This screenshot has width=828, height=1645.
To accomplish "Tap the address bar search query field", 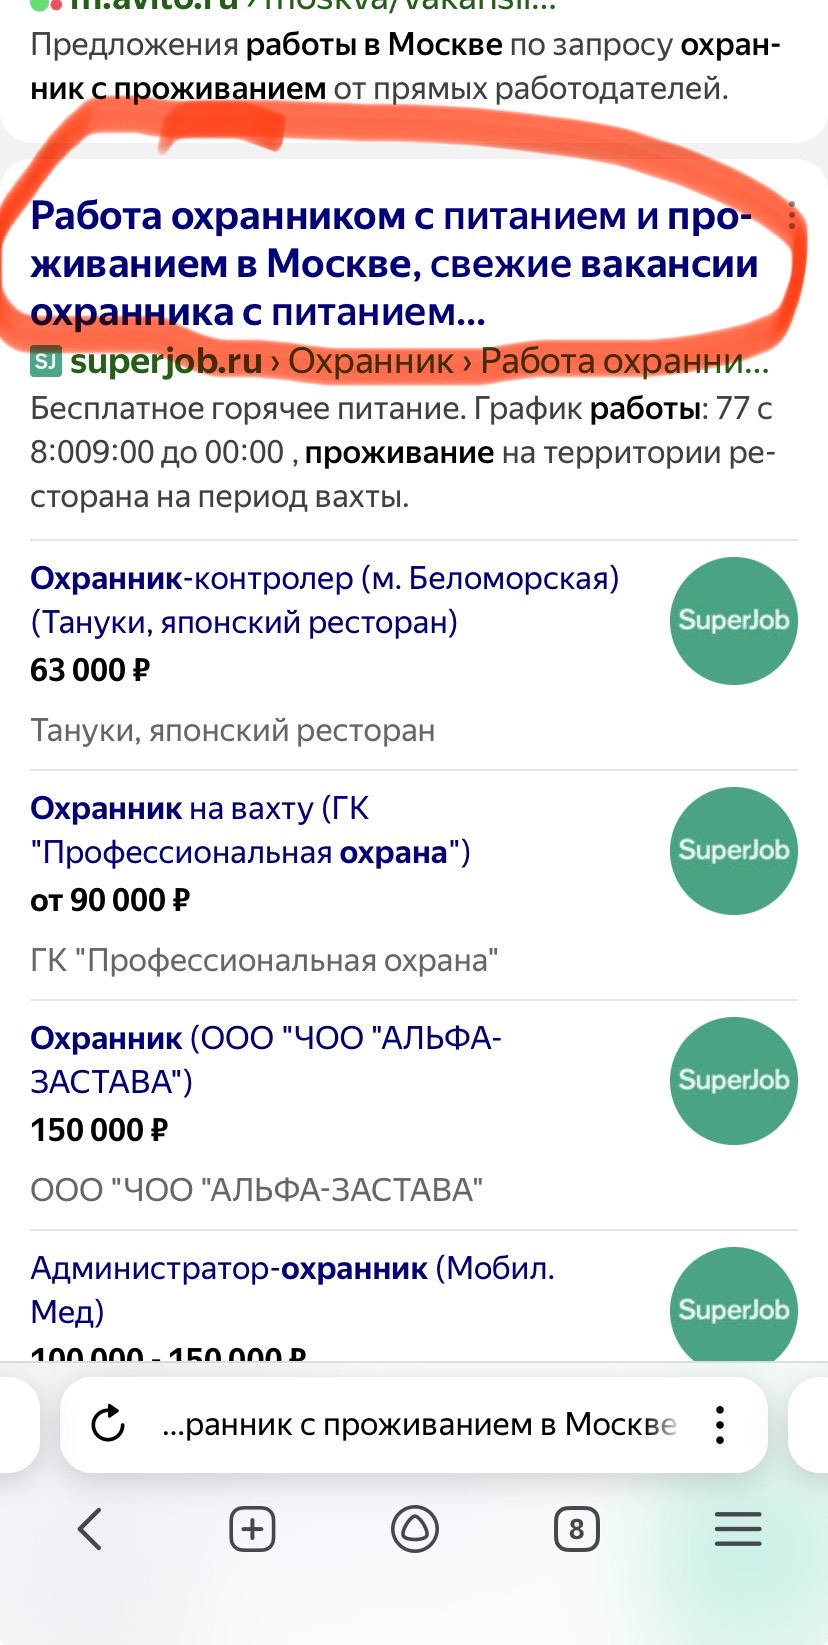I will (418, 1424).
